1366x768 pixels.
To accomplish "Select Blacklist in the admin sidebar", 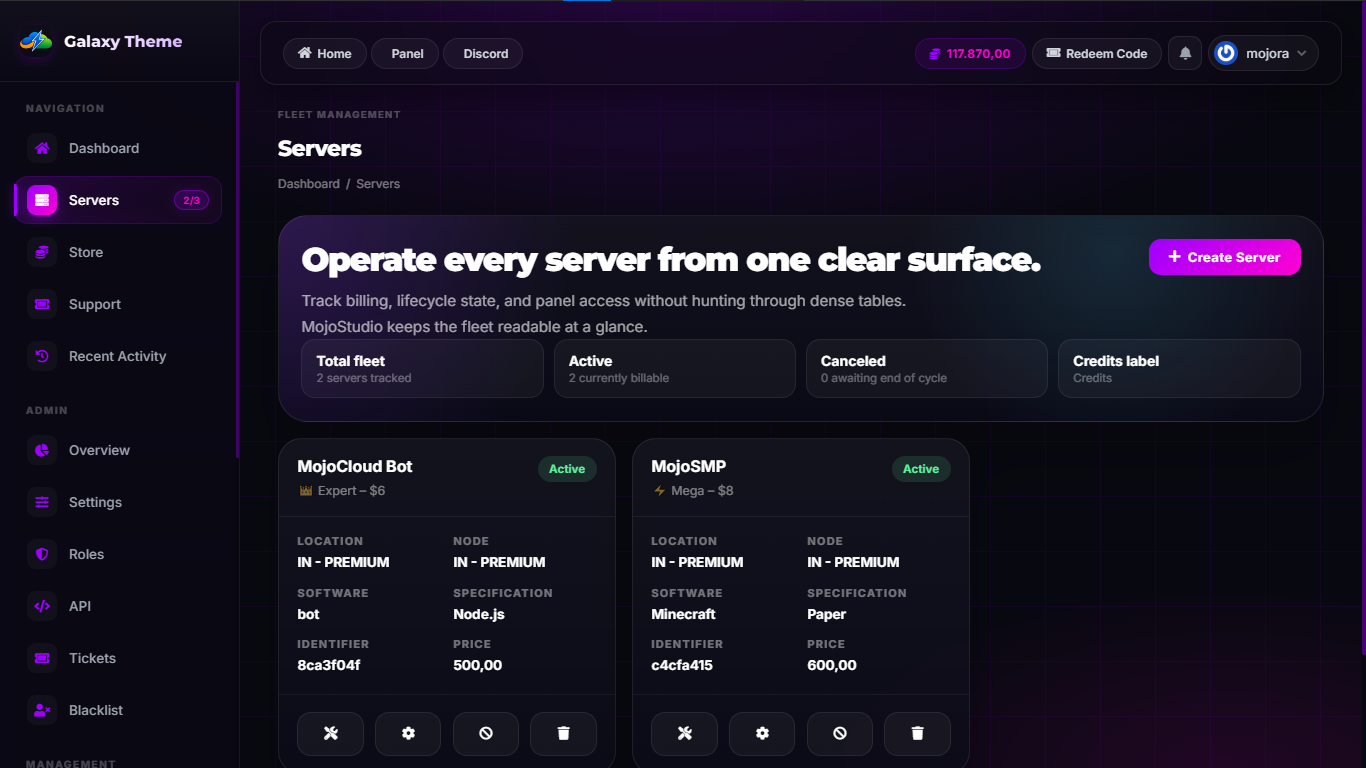I will [96, 710].
